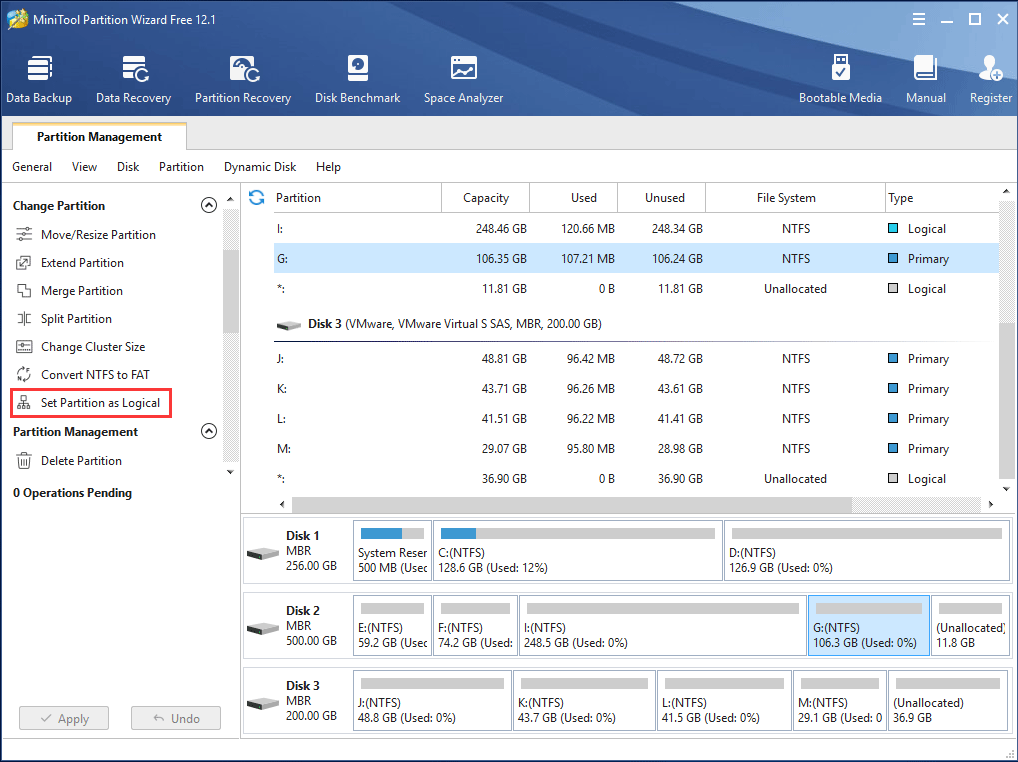Click G: partition's Primary color square
This screenshot has height=762, width=1018.
(893, 258)
